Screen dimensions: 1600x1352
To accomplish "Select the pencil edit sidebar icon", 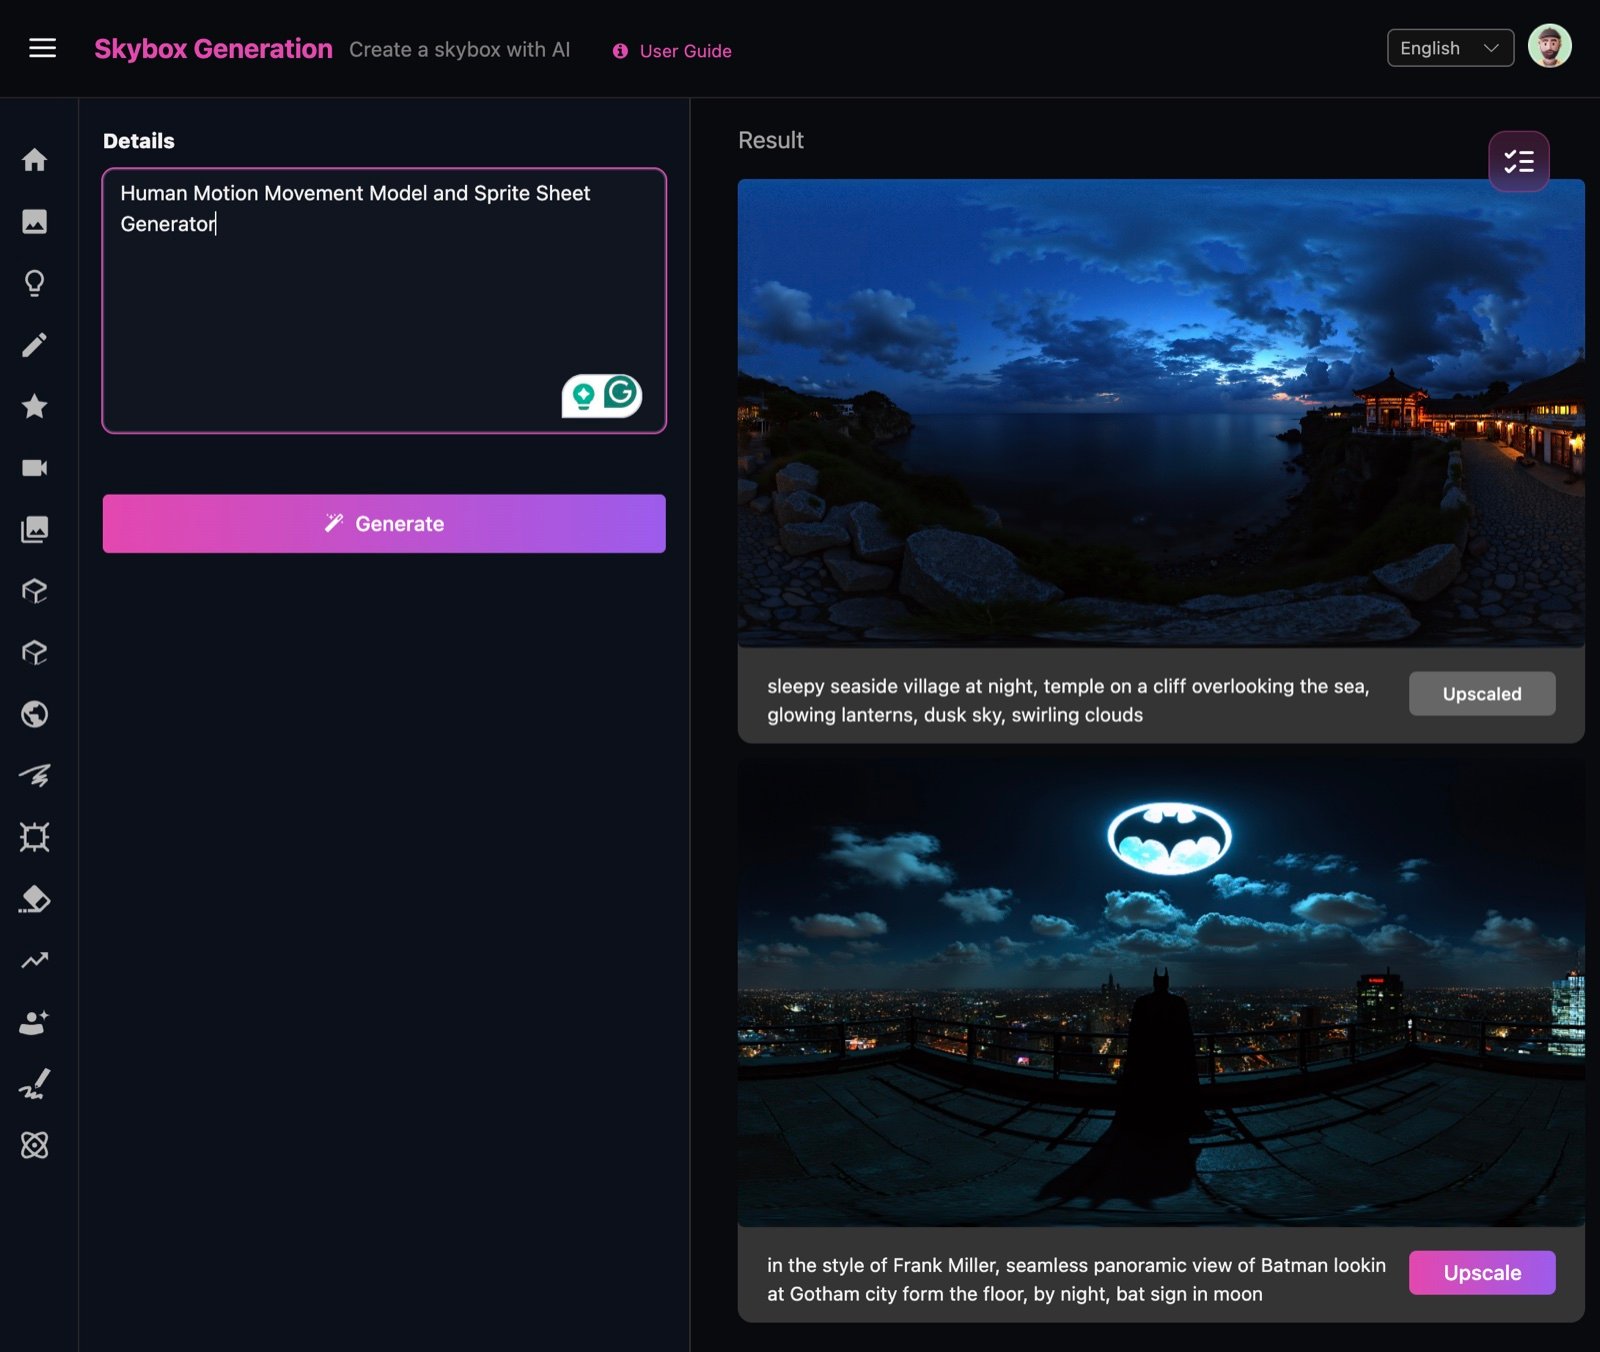I will 35,345.
